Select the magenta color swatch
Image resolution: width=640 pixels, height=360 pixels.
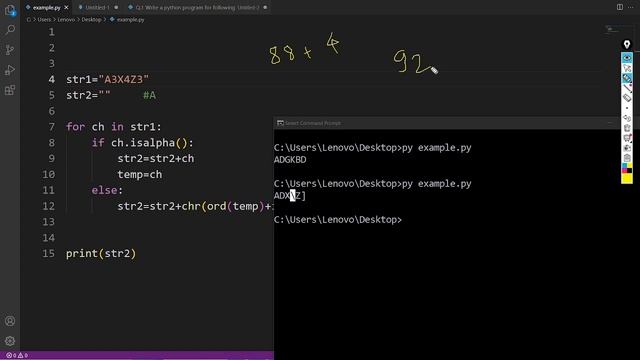tap(624, 170)
